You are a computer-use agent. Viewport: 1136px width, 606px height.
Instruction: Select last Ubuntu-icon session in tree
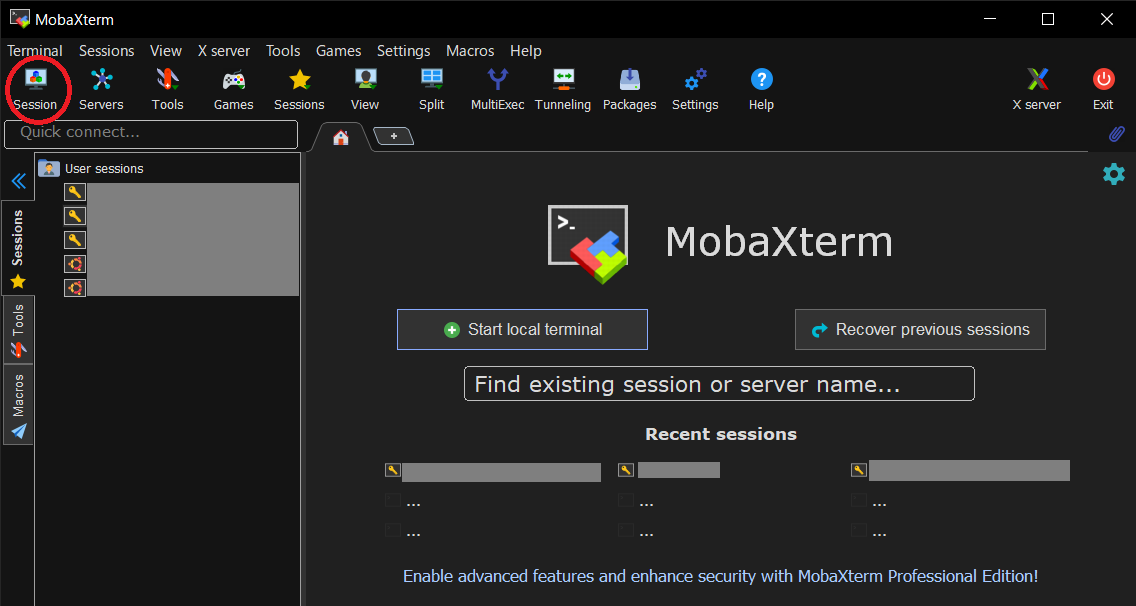[181, 288]
